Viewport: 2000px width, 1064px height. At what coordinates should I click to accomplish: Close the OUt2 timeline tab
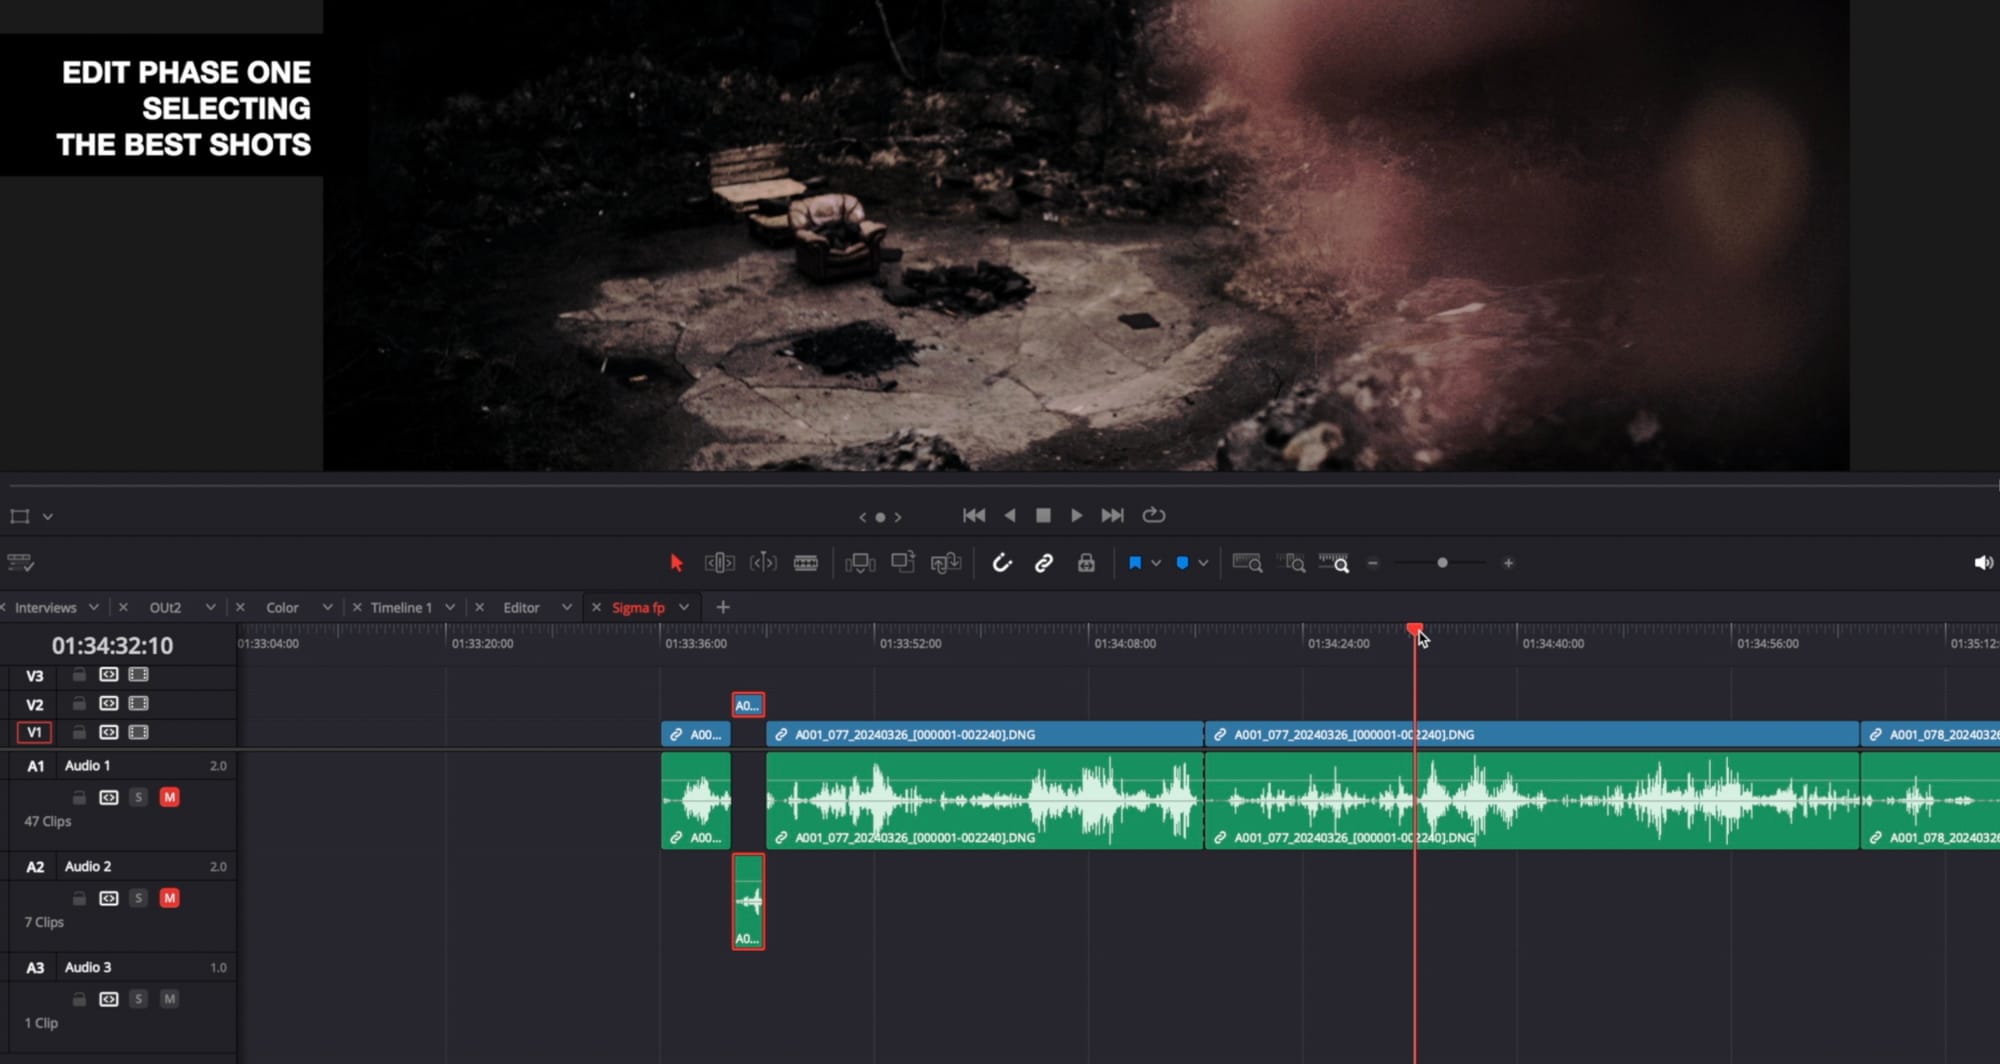click(x=123, y=607)
